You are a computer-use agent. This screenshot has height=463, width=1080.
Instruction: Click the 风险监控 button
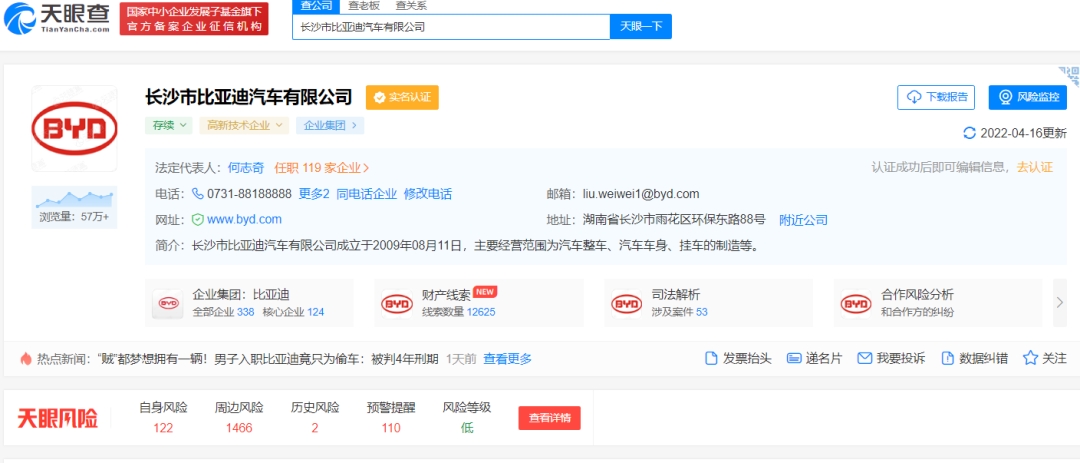[x=1028, y=97]
